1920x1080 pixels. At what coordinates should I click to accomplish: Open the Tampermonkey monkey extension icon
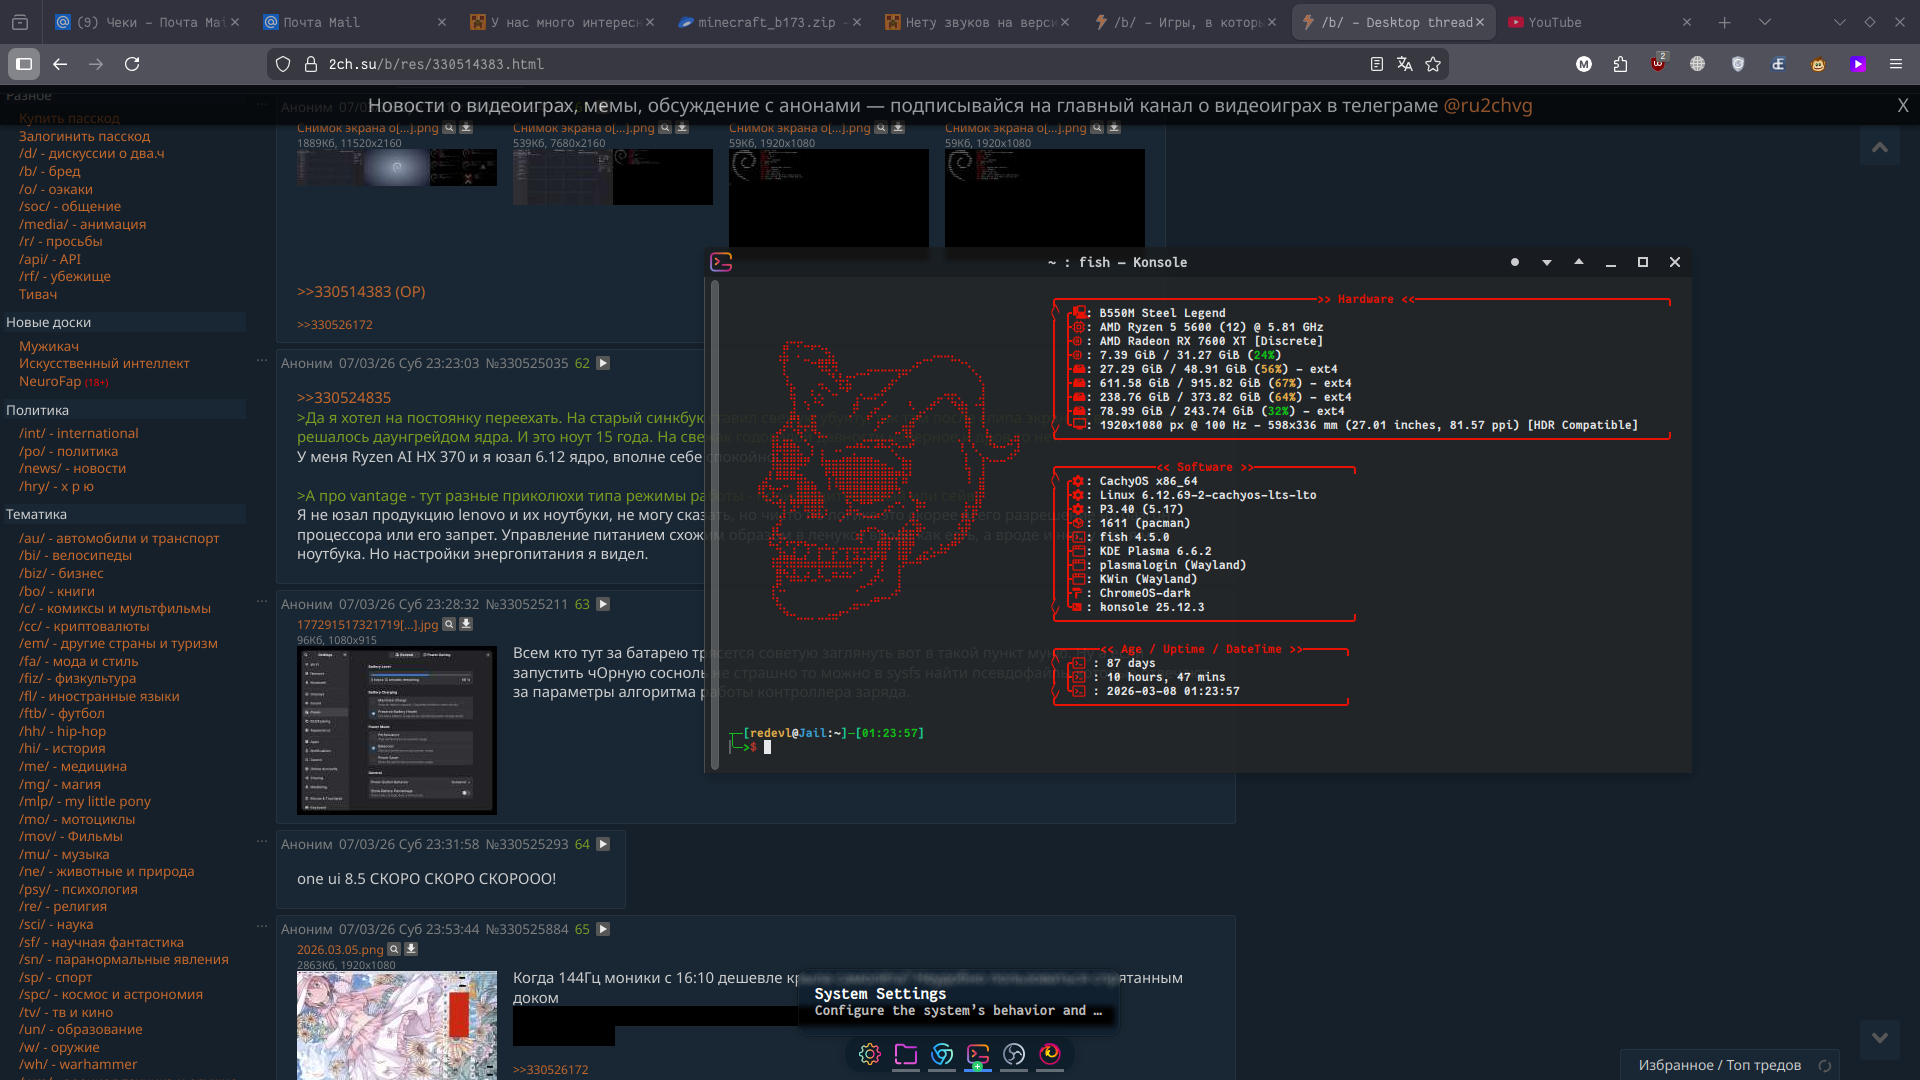tap(1818, 64)
